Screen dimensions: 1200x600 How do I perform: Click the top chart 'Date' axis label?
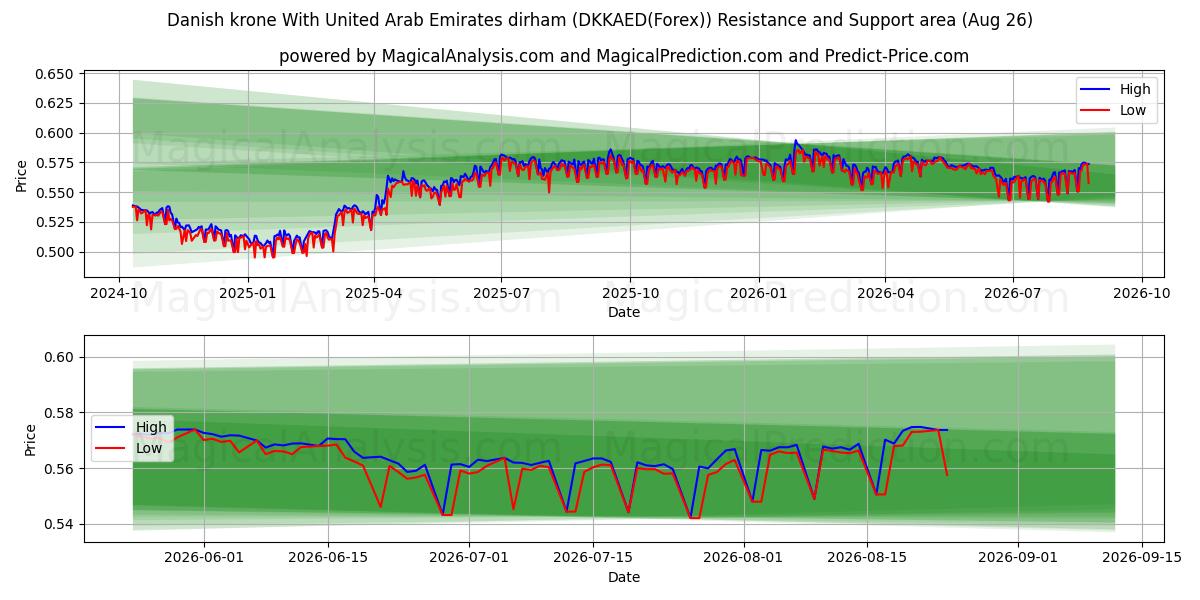(624, 312)
